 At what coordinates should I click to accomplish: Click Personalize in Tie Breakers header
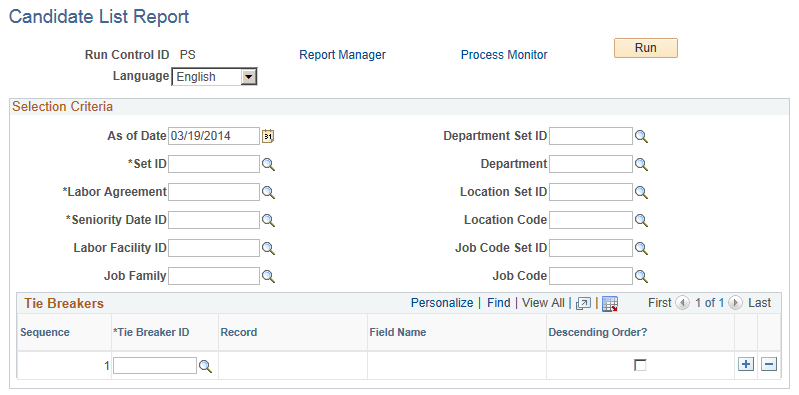pyautogui.click(x=442, y=303)
